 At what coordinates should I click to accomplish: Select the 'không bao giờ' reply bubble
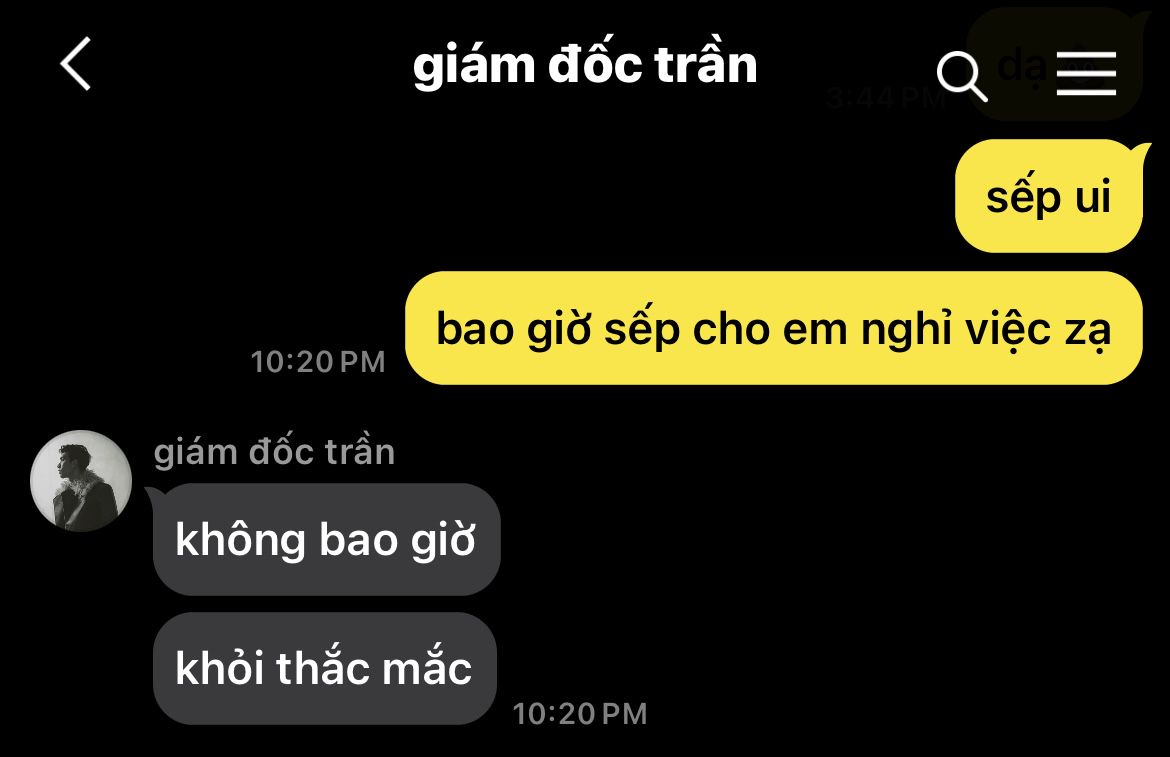coord(326,539)
